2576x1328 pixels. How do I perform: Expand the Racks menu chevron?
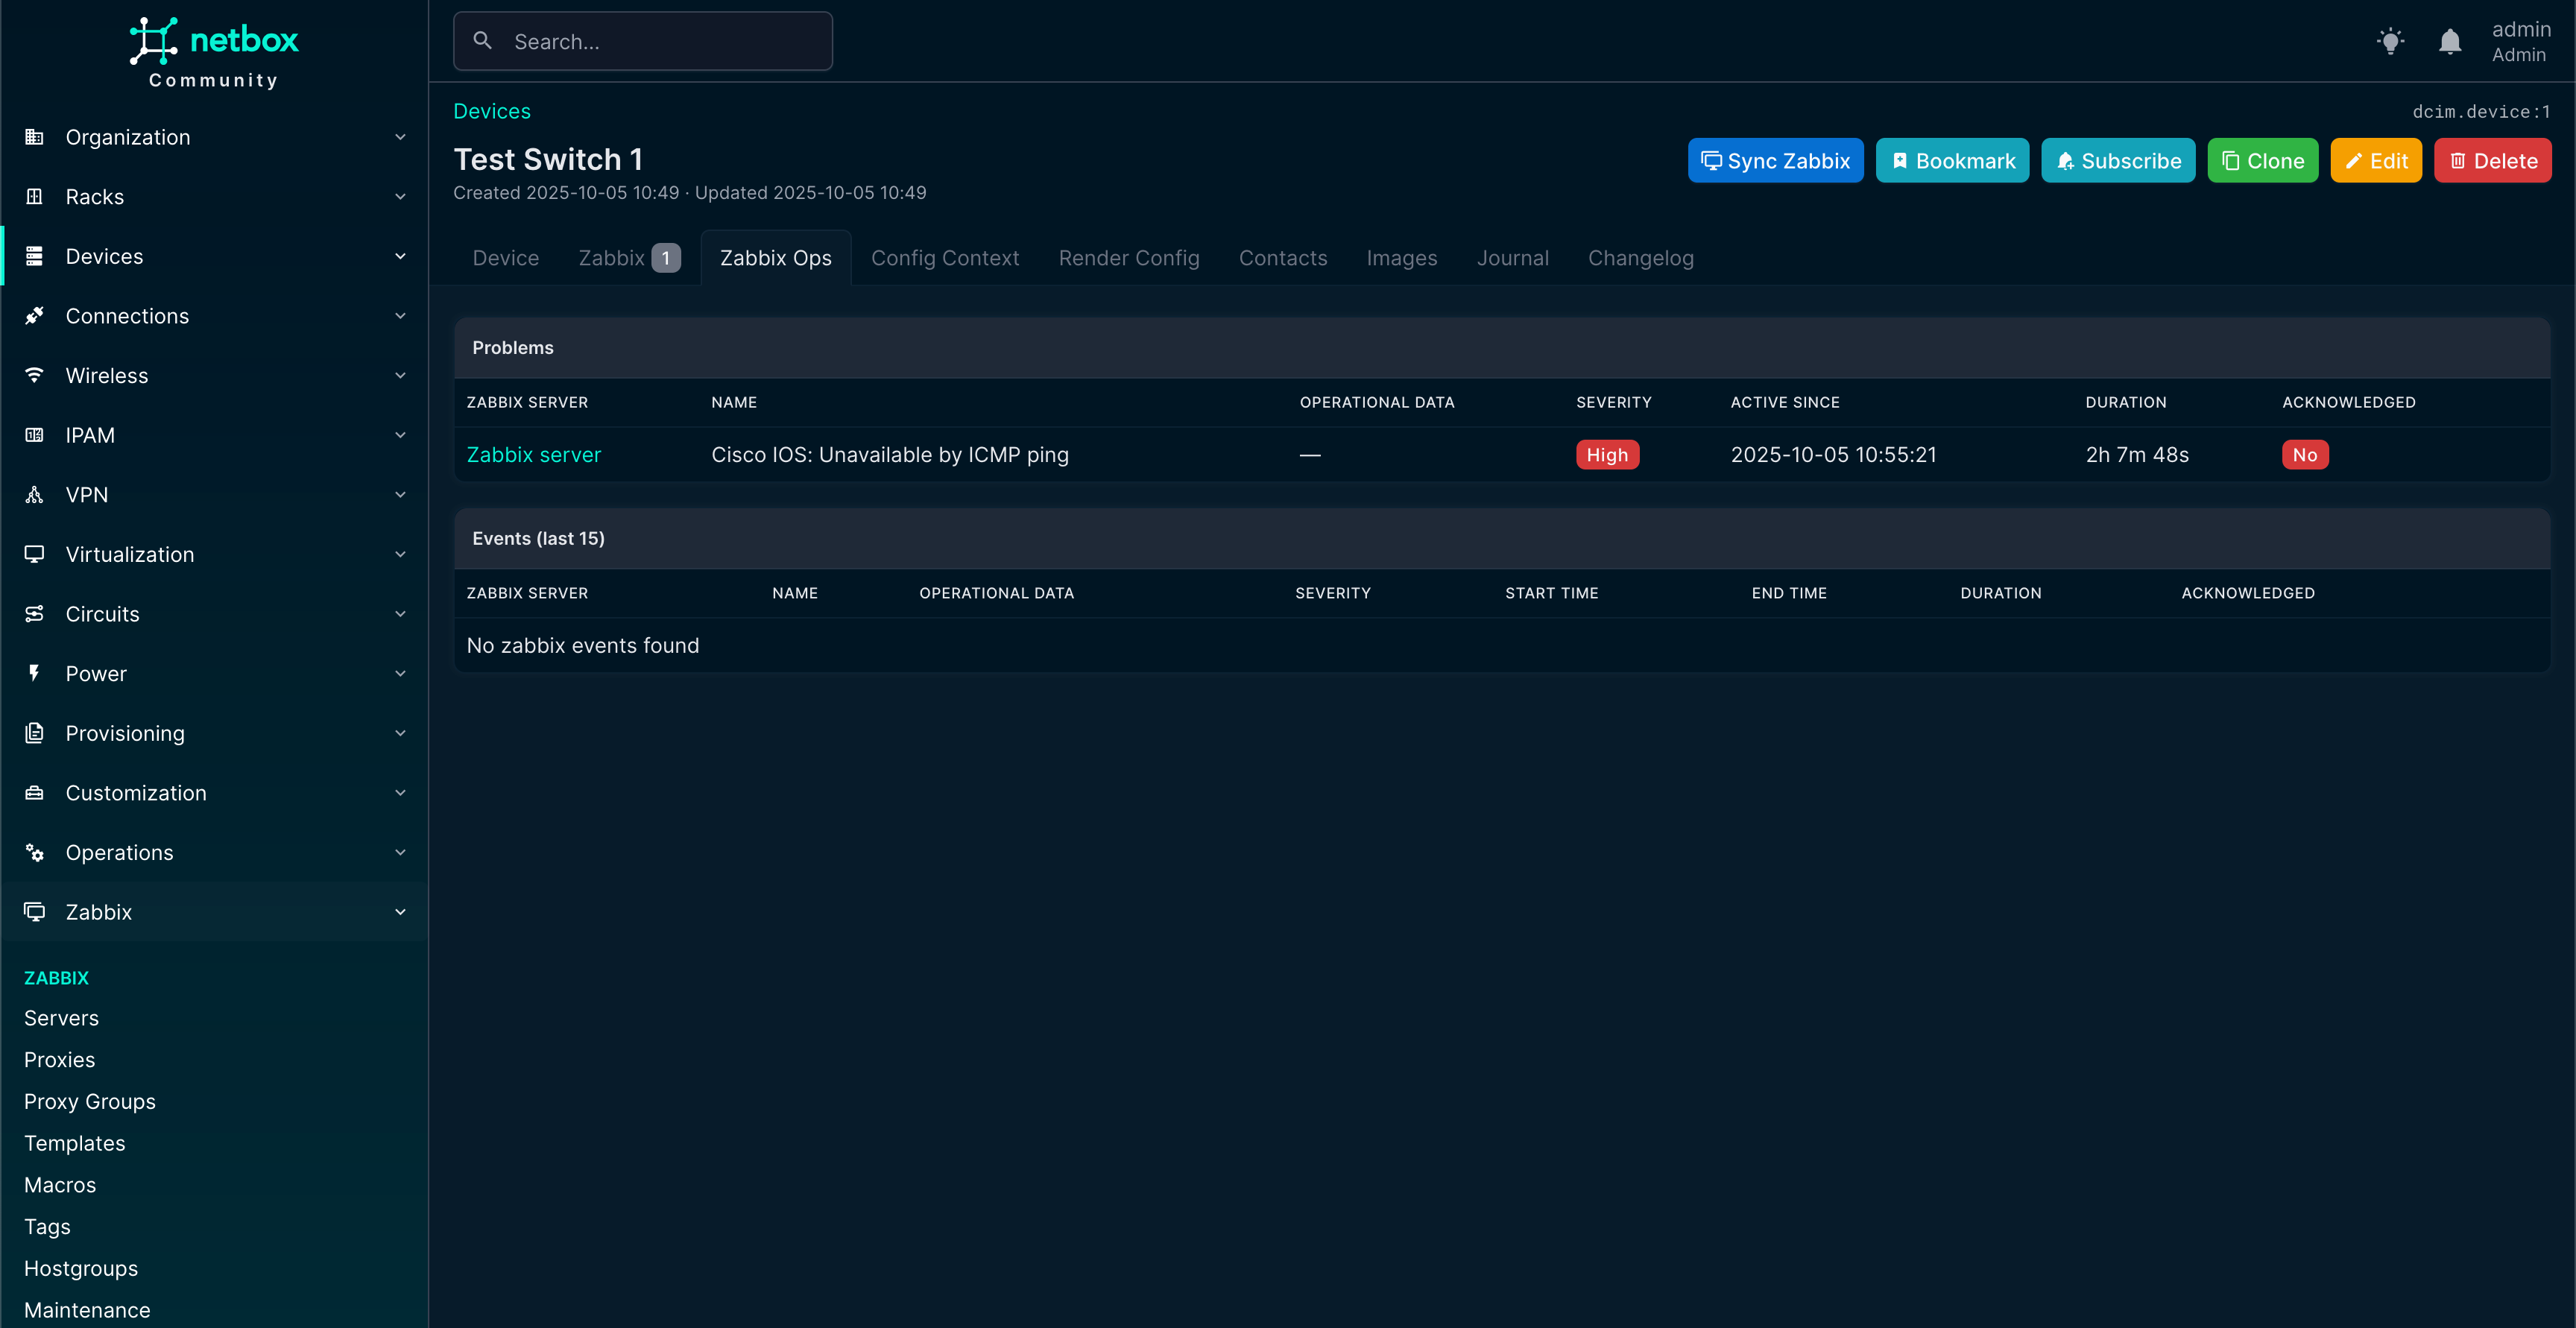[400, 197]
